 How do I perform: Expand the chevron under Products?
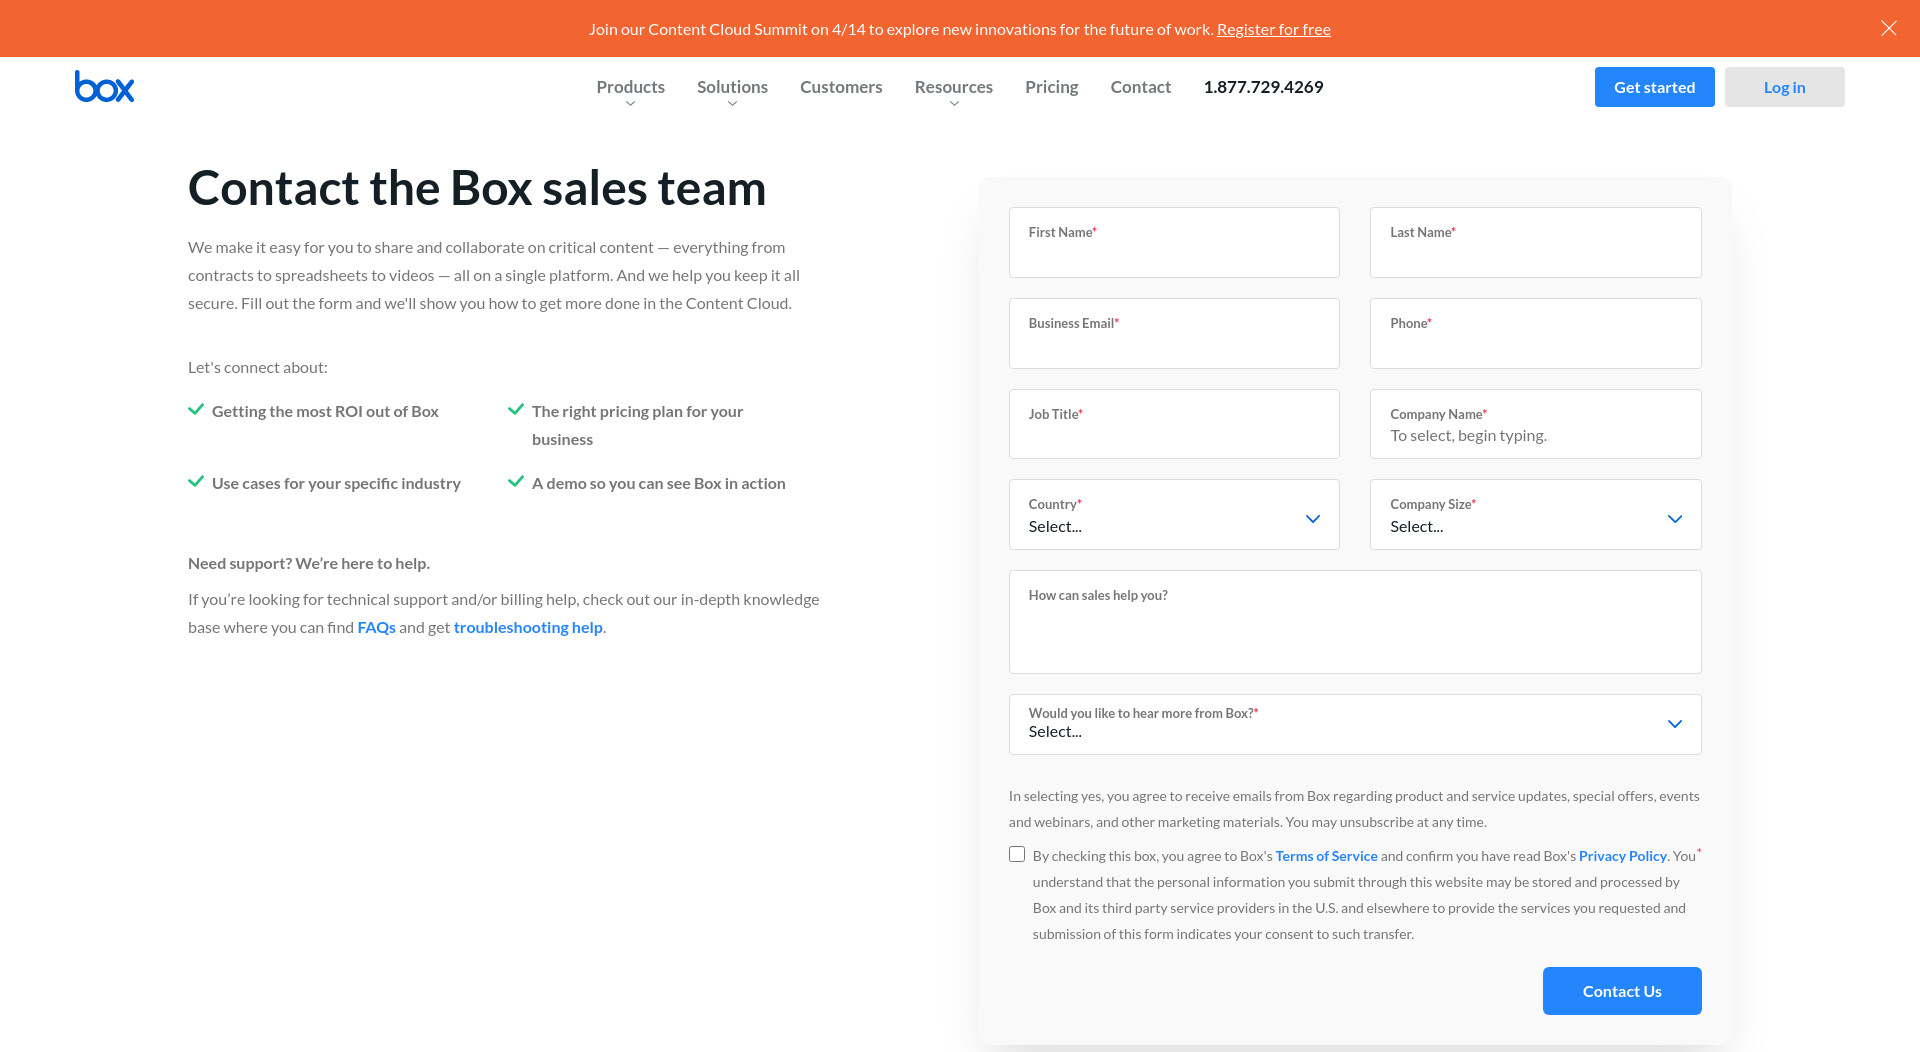(x=630, y=104)
